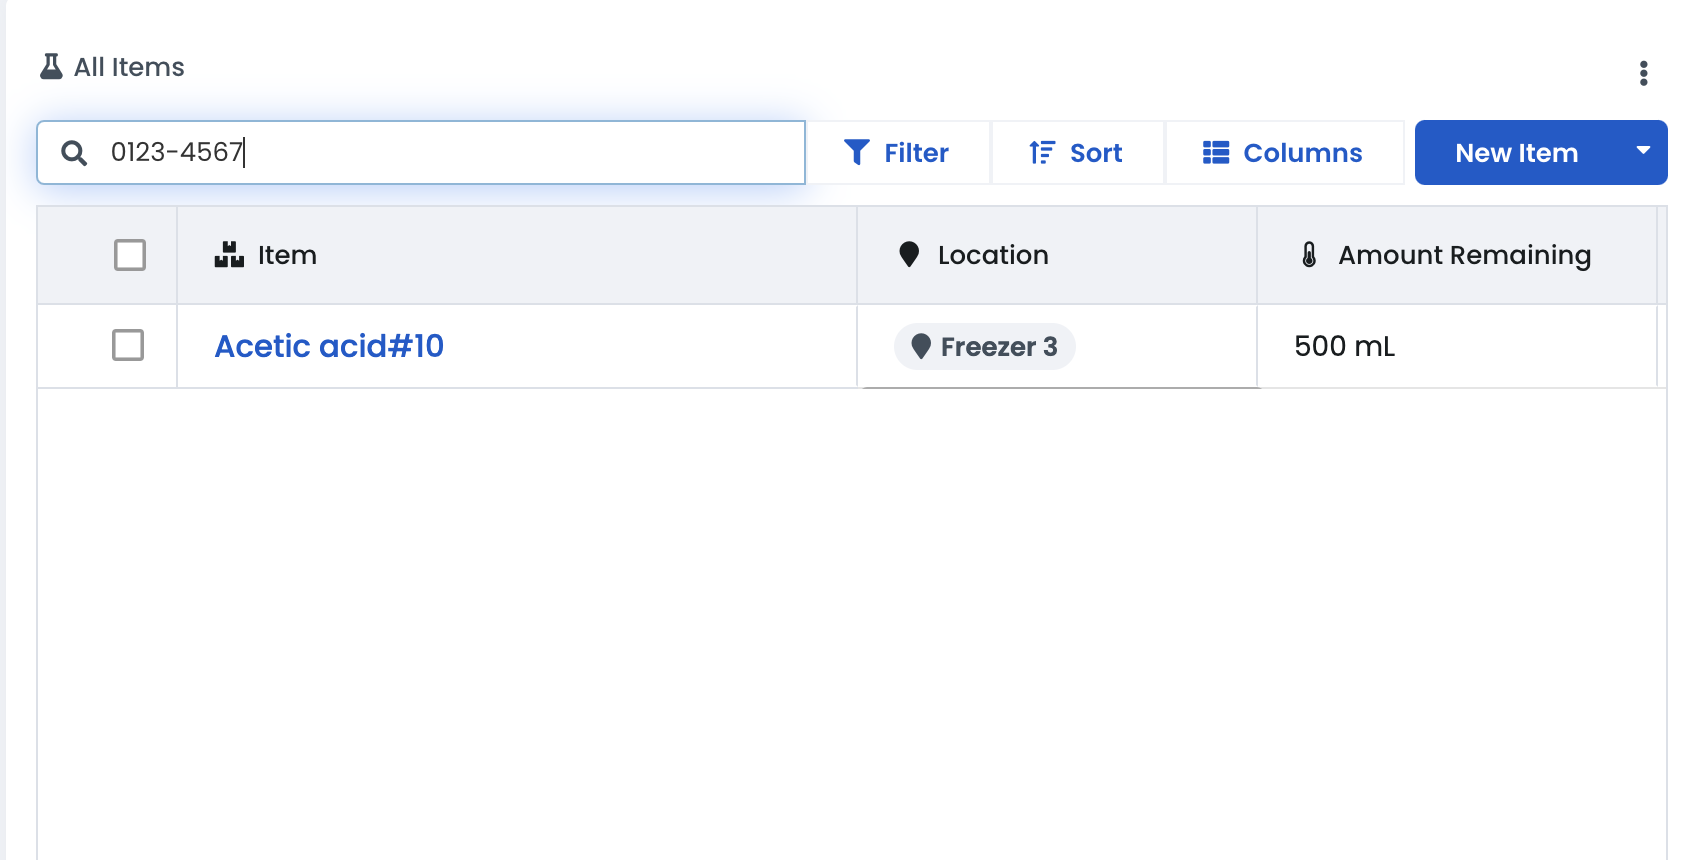
Task: Open the three-dot more options menu
Action: 1643,73
